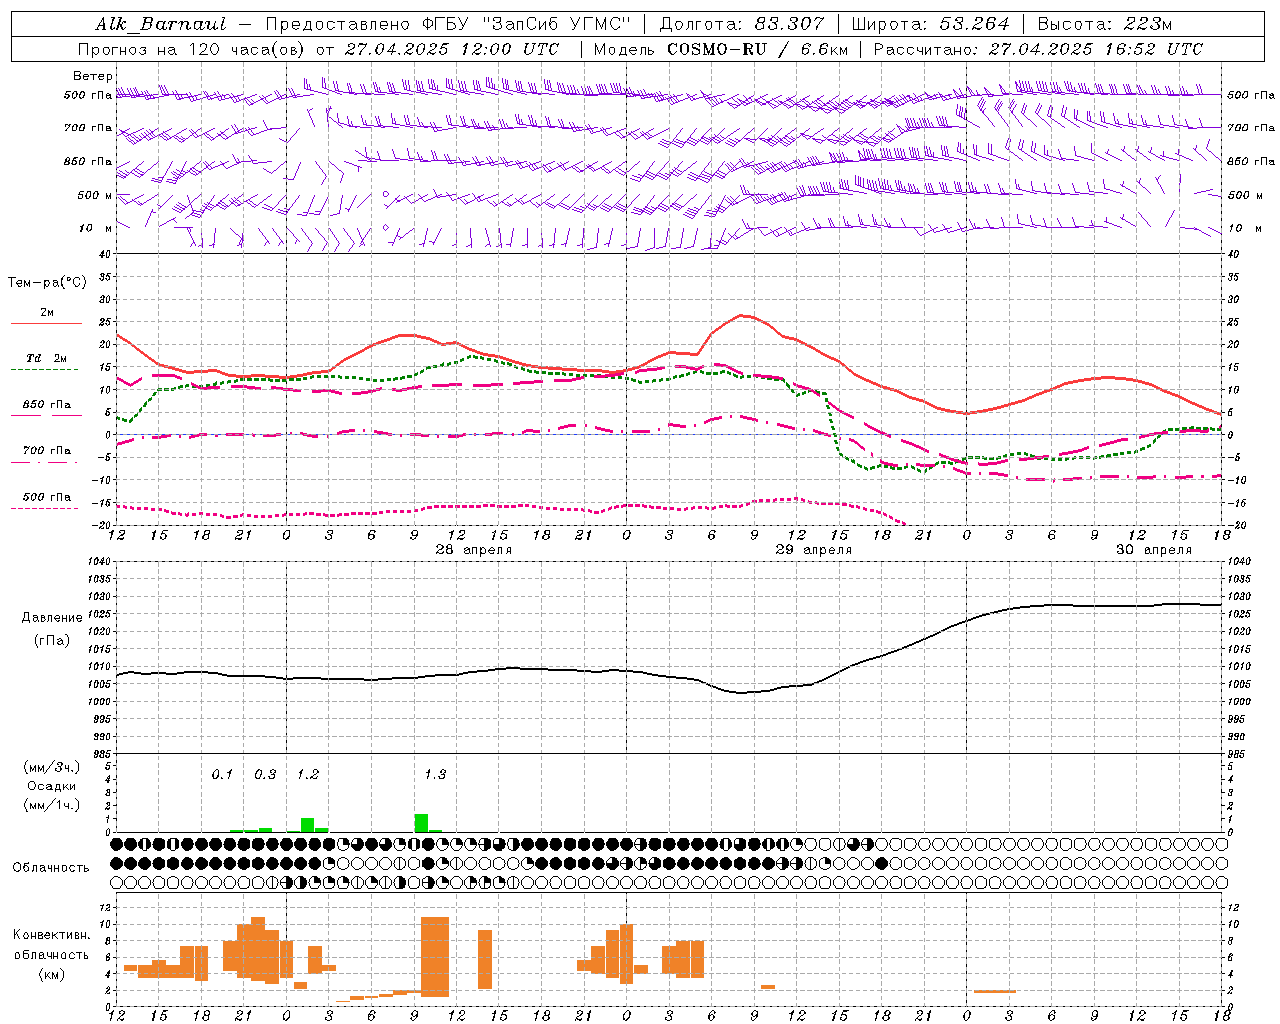
Task: Click the Осадки precipitation label
Action: [51, 786]
